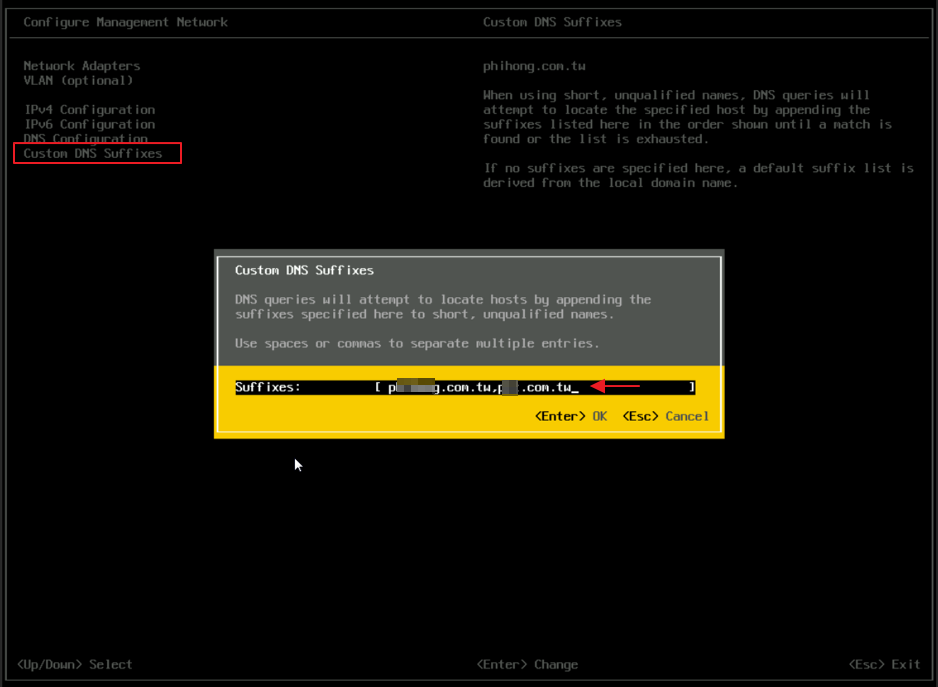Click Configure Management Network heading

click(x=126, y=22)
